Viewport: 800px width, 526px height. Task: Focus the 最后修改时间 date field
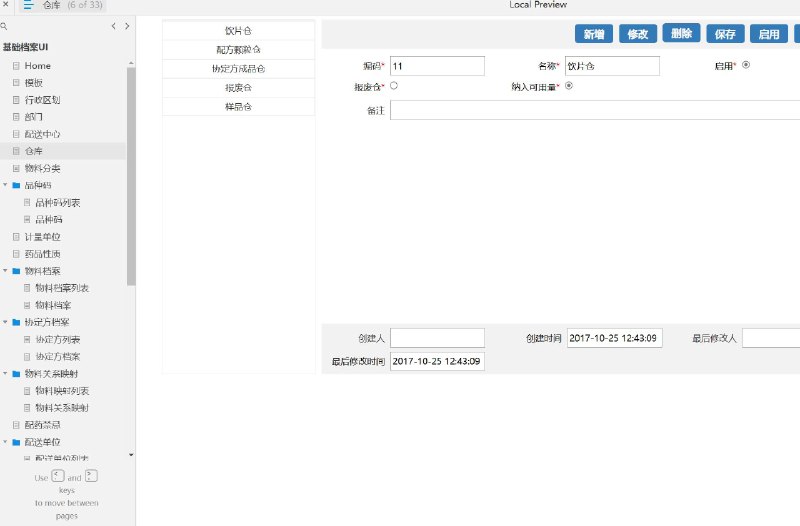(437, 361)
